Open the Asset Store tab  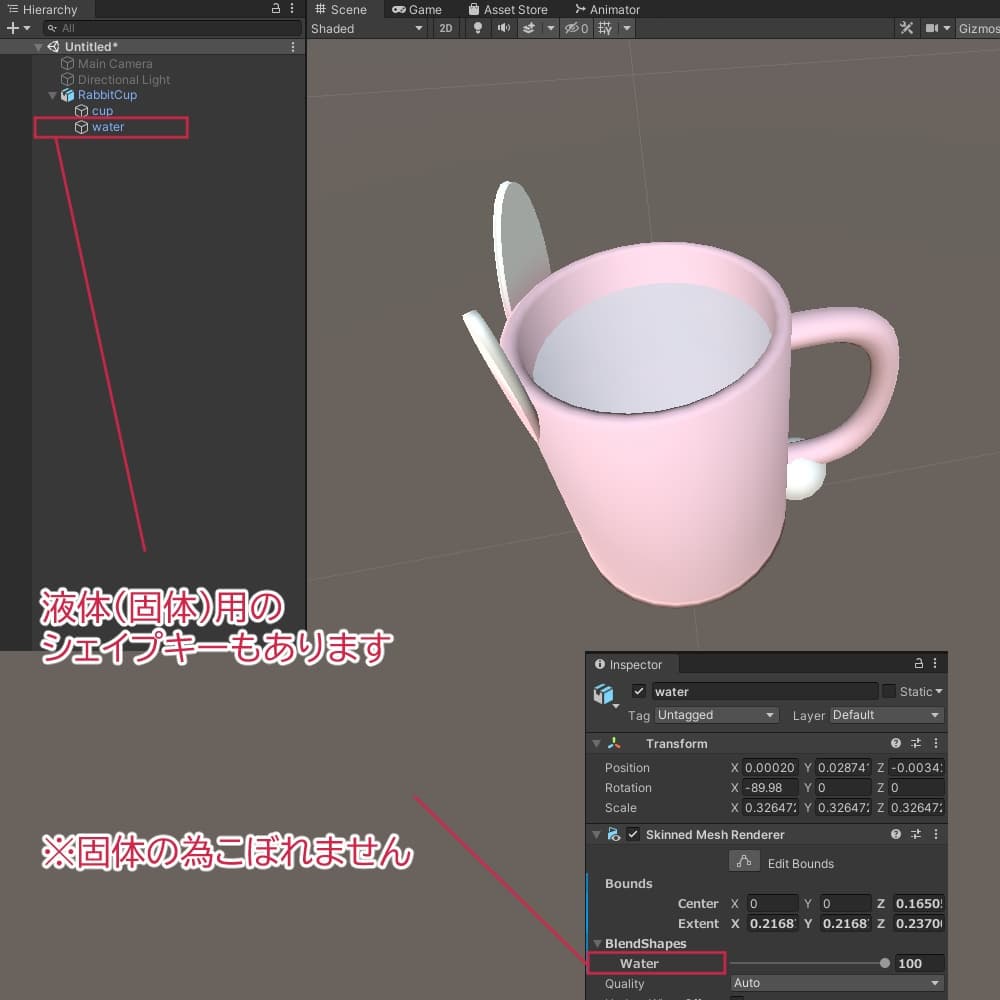[508, 9]
